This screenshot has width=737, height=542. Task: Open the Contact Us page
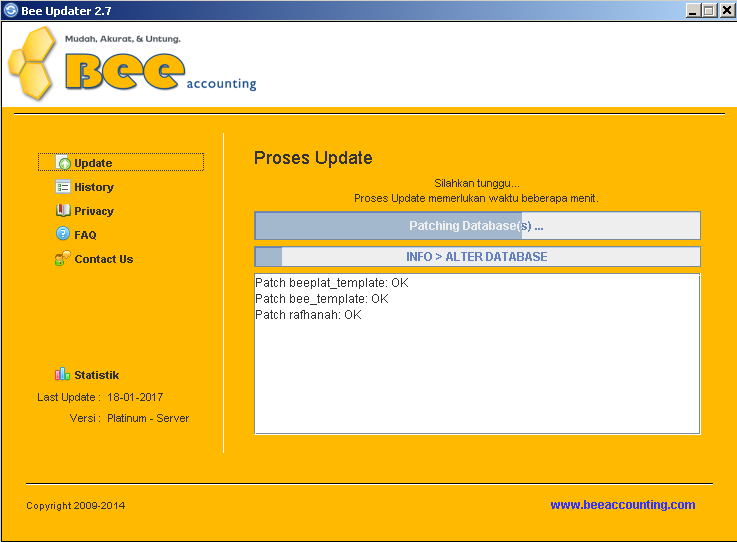104,259
